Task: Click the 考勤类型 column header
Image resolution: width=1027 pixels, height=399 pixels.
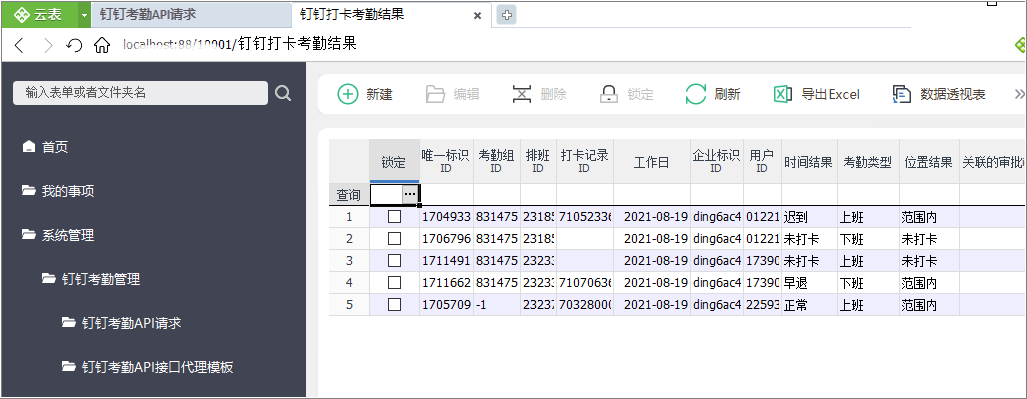Action: (868, 162)
